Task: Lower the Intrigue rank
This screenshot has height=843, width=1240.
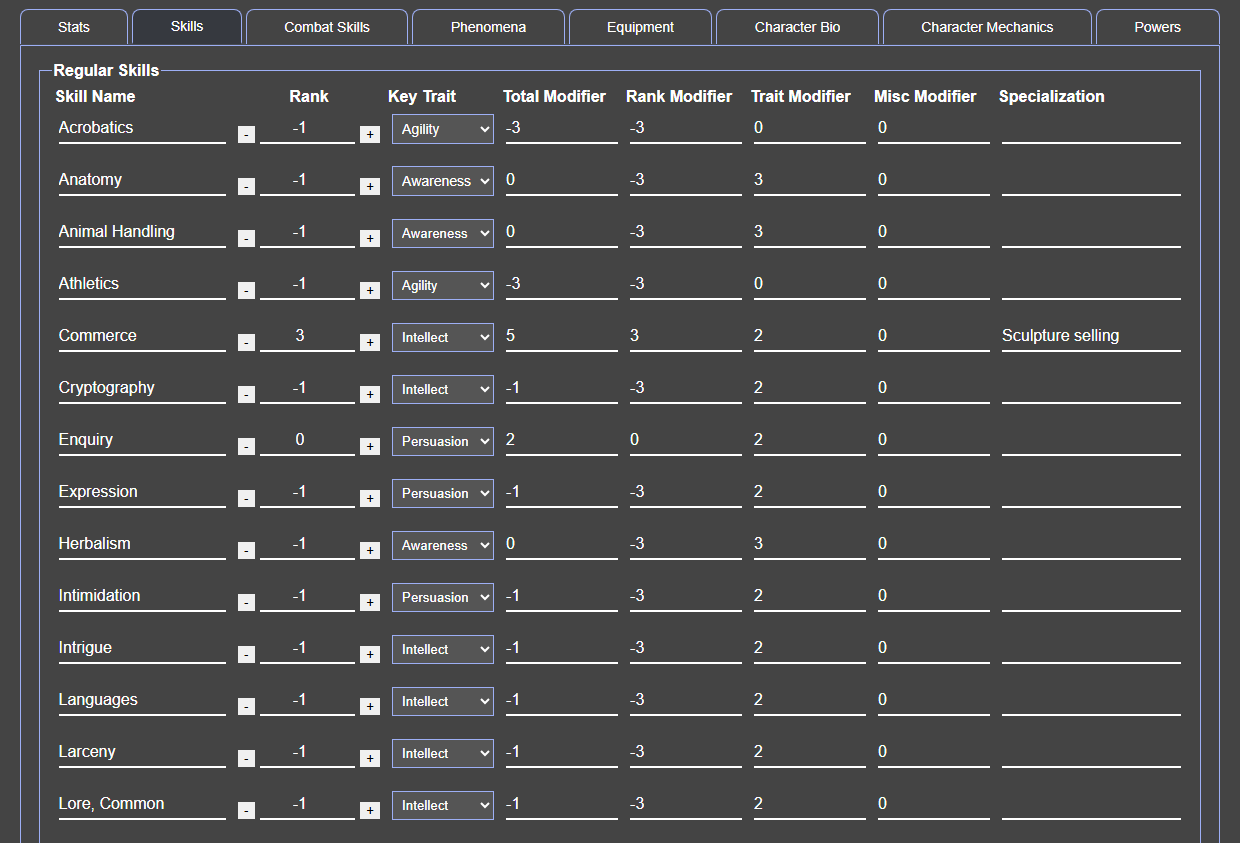Action: [246, 654]
